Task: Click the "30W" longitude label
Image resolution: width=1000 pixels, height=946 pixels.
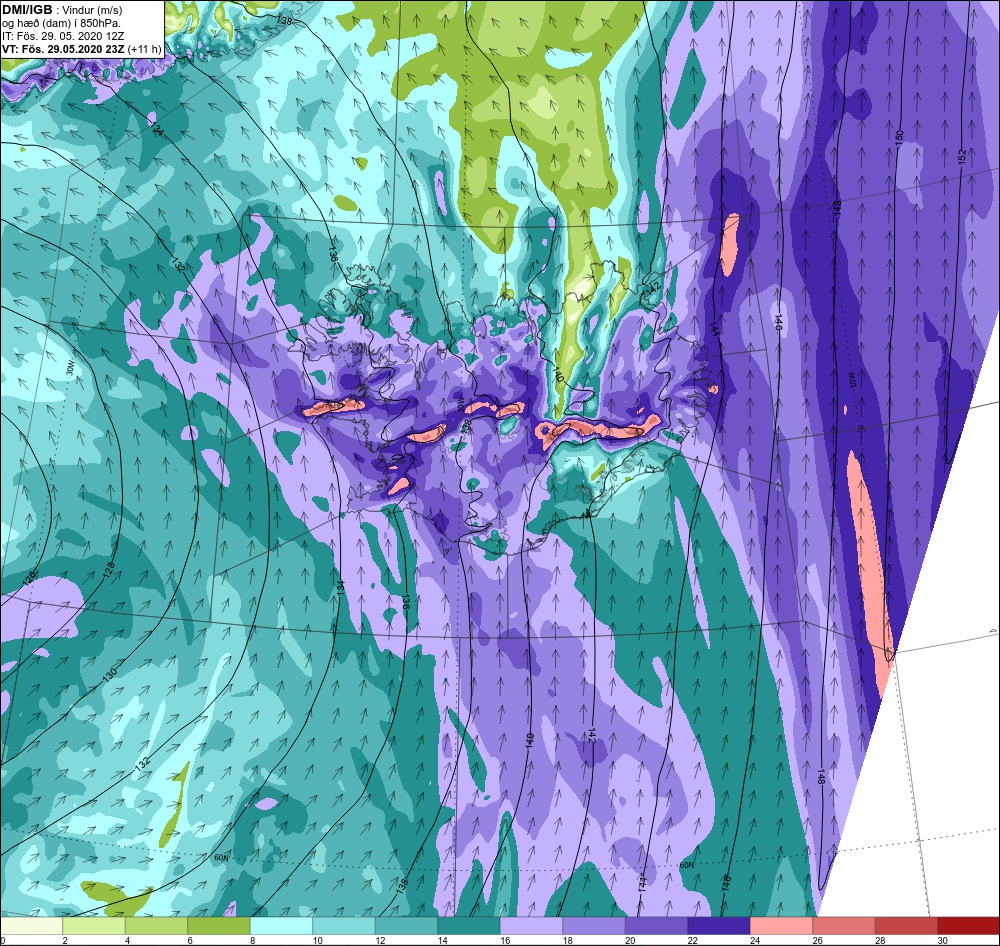Action: tap(70, 369)
